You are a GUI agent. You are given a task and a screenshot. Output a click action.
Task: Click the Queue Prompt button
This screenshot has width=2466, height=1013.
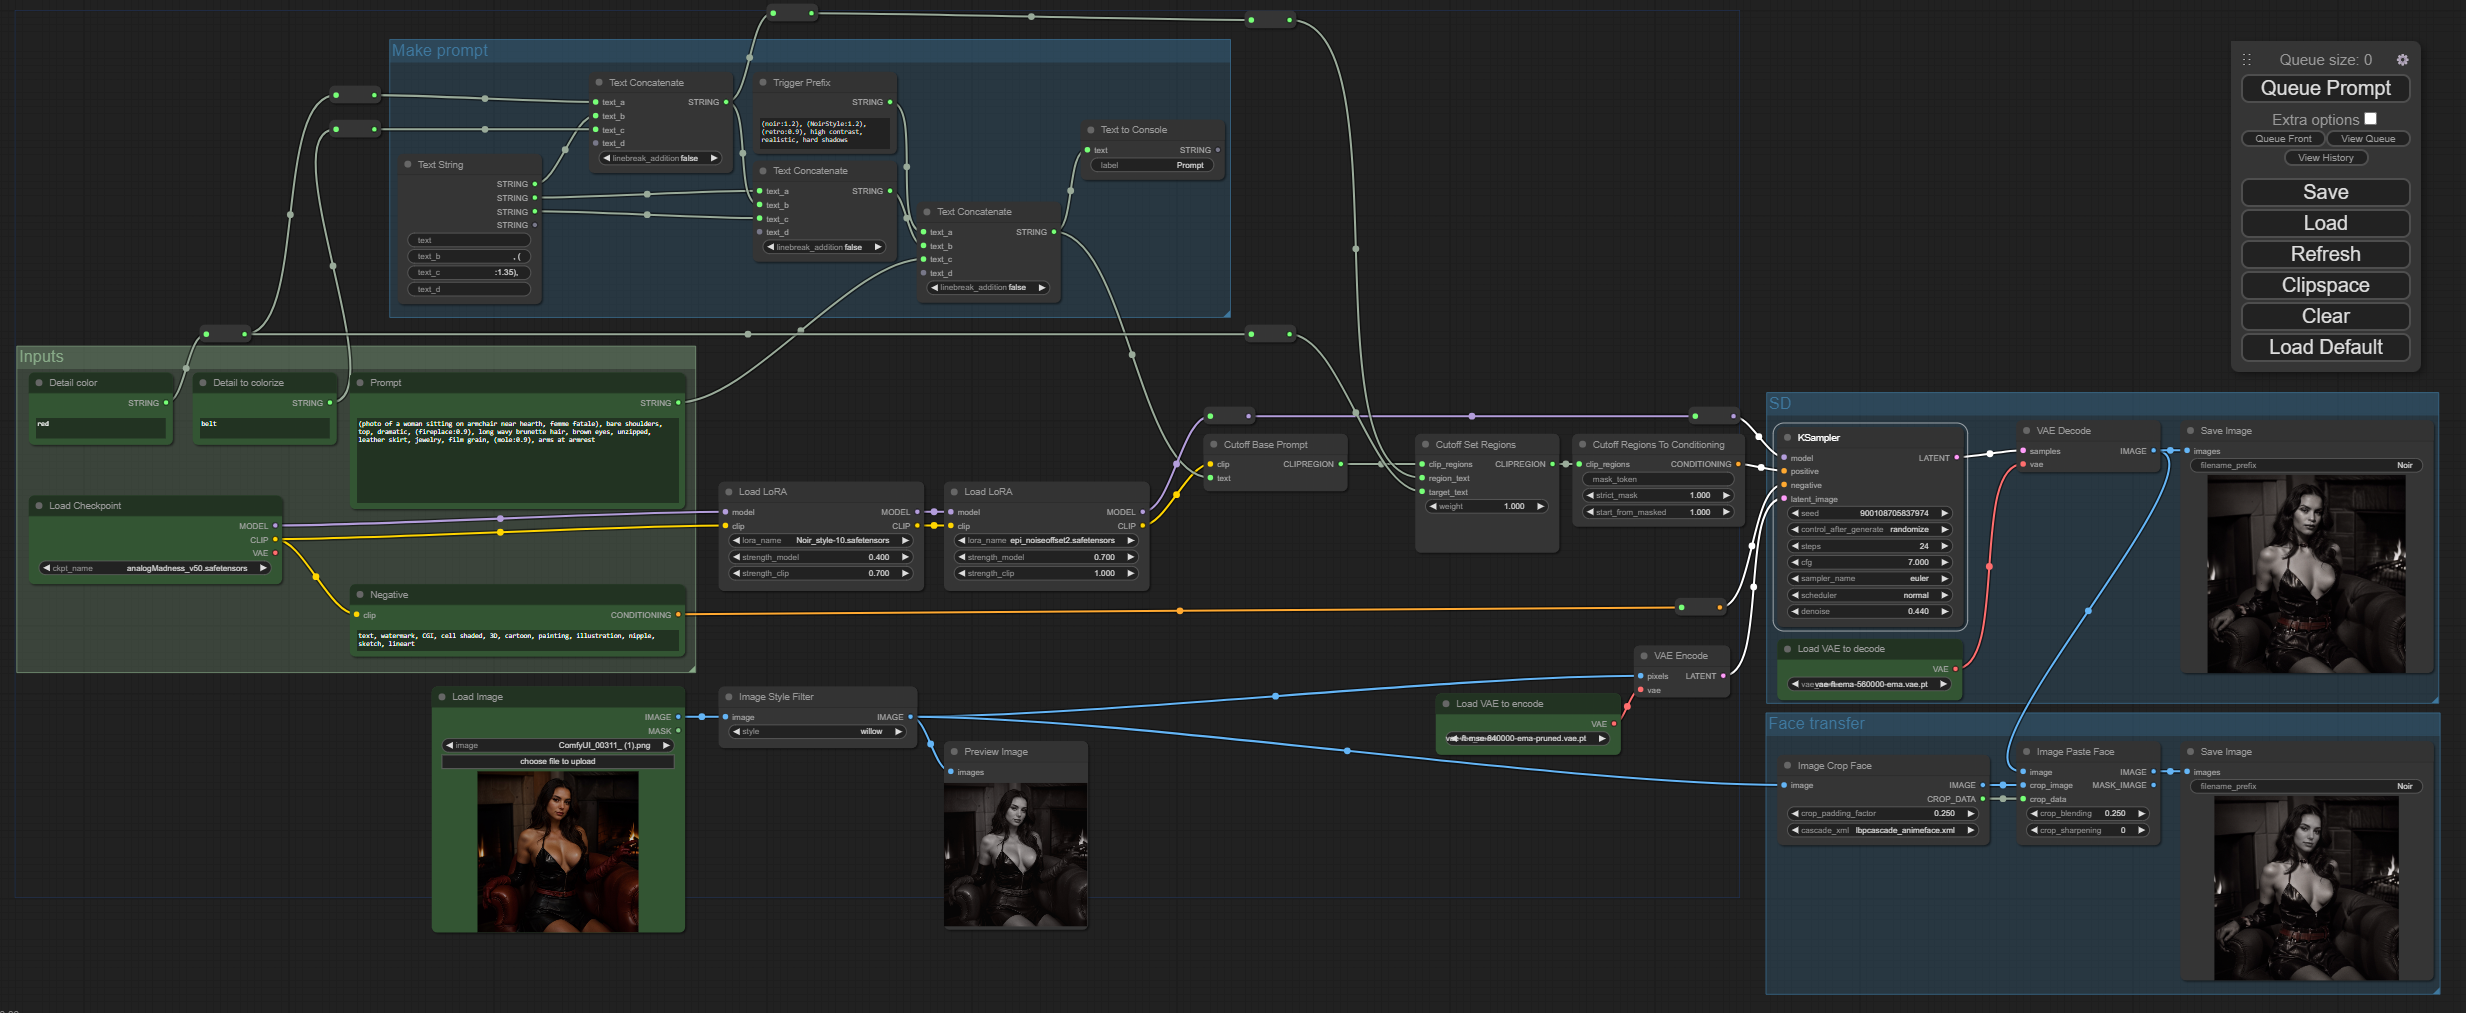tap(2325, 88)
